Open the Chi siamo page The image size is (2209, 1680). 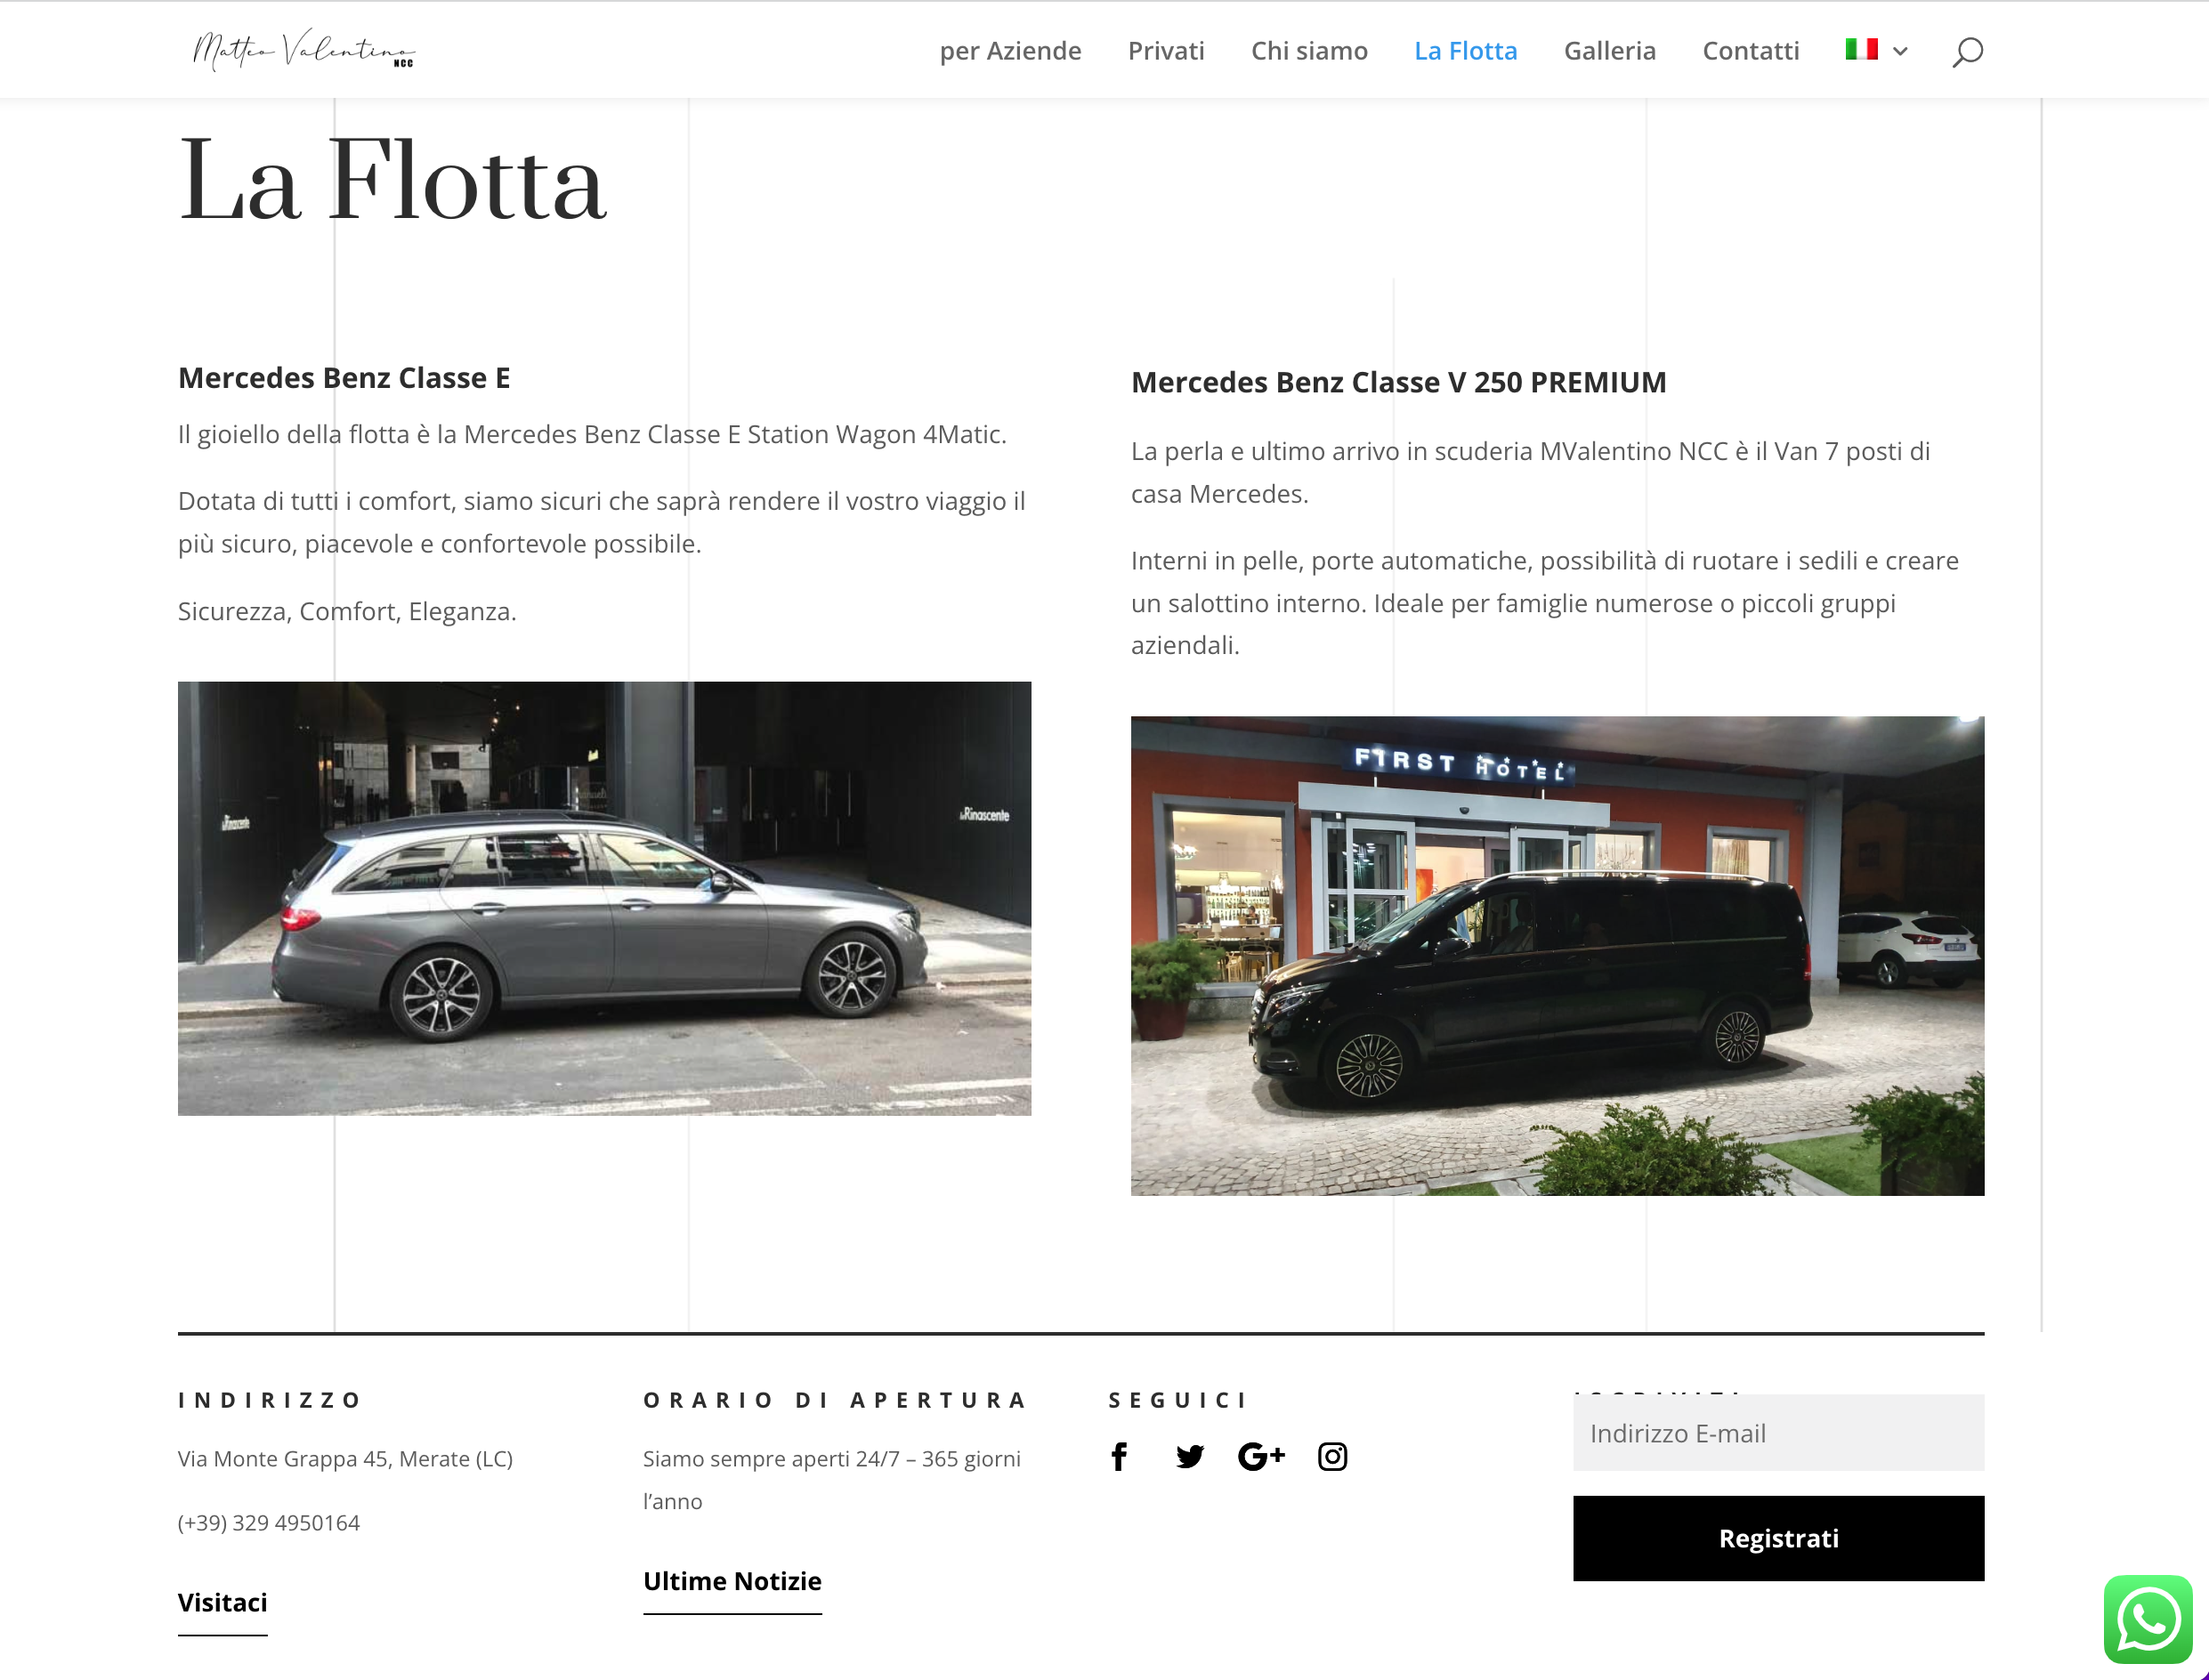pos(1309,51)
